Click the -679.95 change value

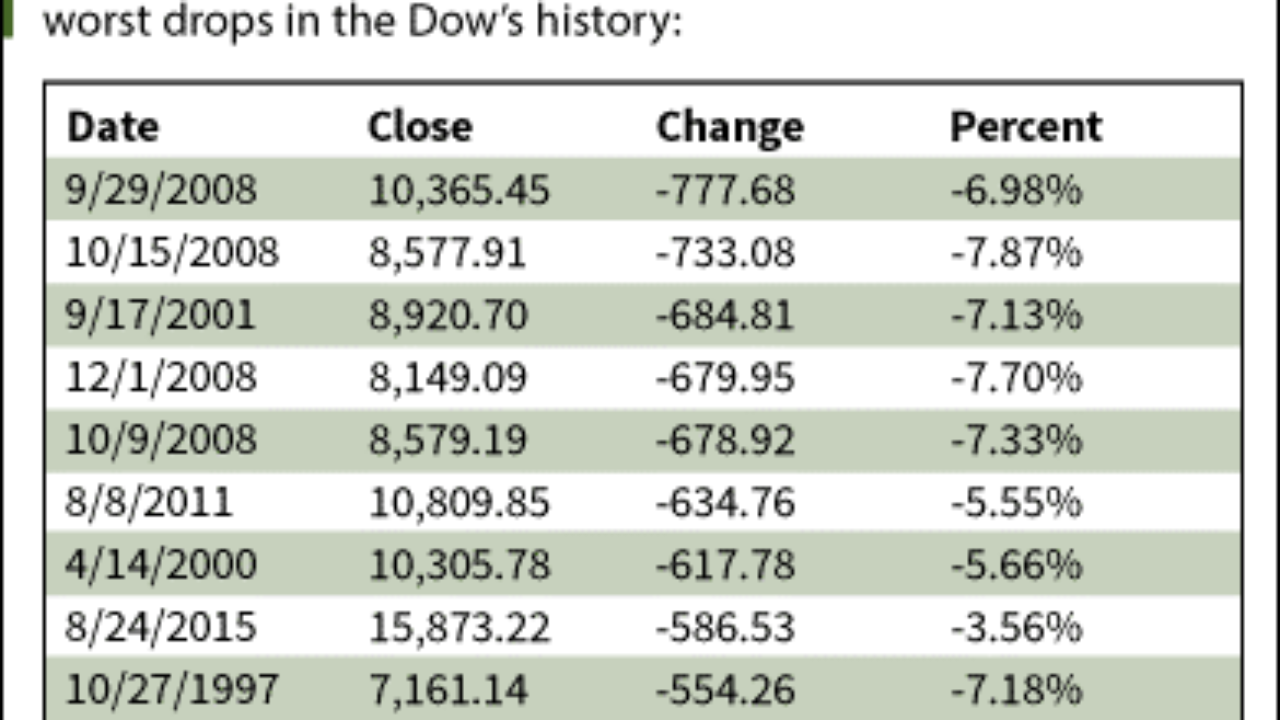(x=725, y=378)
